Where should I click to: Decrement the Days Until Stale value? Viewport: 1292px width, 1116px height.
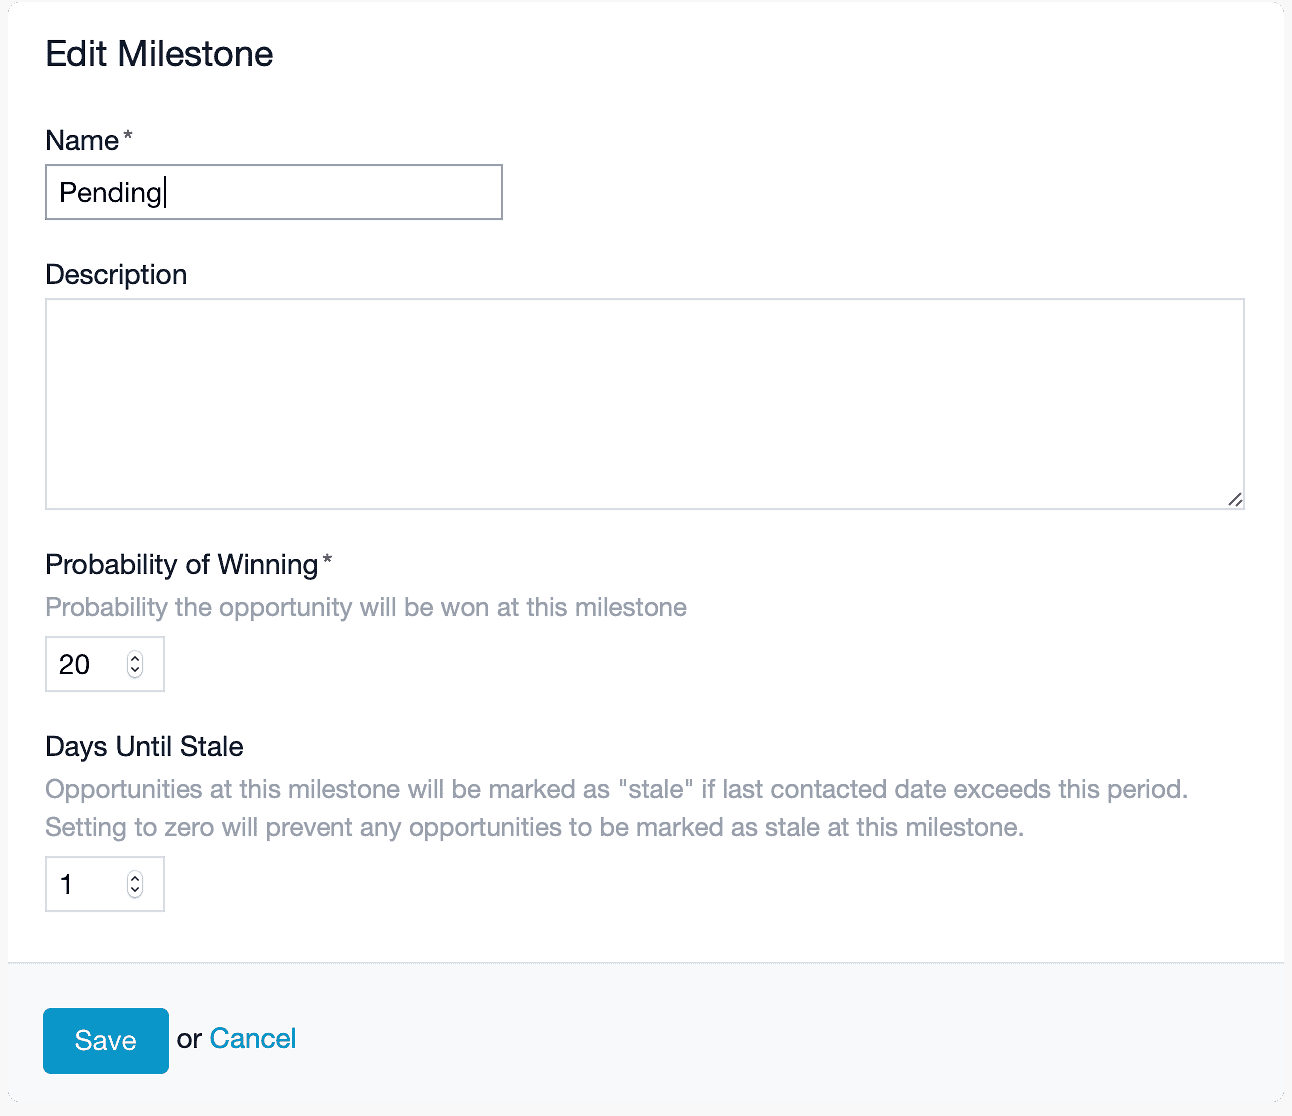point(135,891)
